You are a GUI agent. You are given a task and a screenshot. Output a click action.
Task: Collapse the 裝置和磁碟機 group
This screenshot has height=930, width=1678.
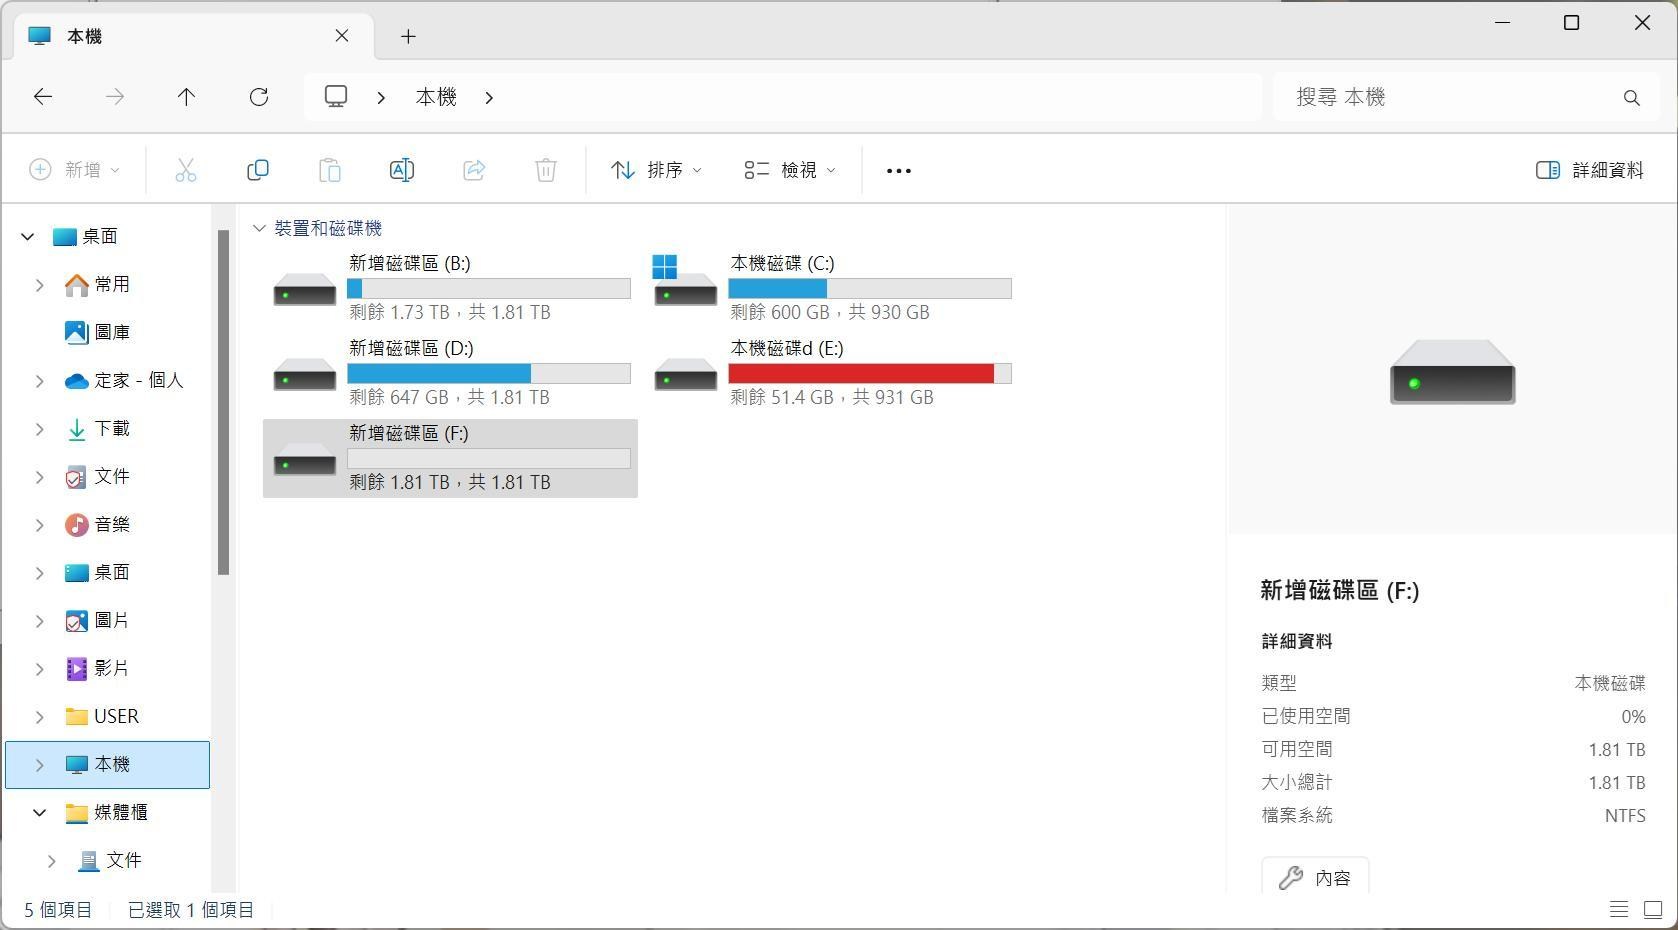260,228
